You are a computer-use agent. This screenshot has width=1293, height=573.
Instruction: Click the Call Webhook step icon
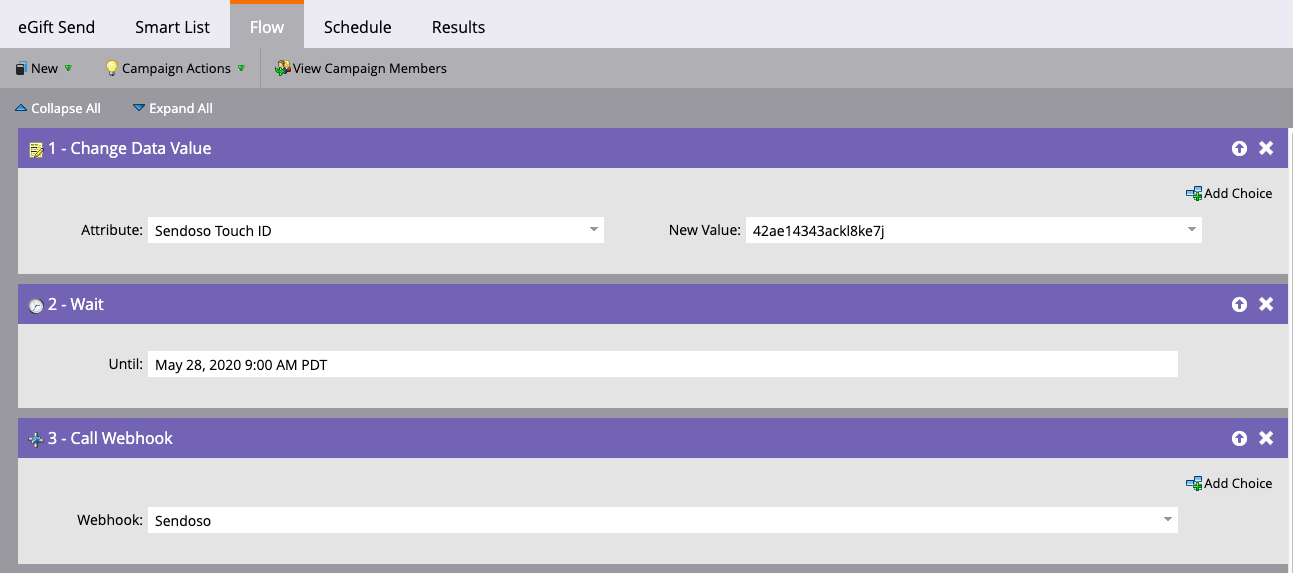pos(36,439)
